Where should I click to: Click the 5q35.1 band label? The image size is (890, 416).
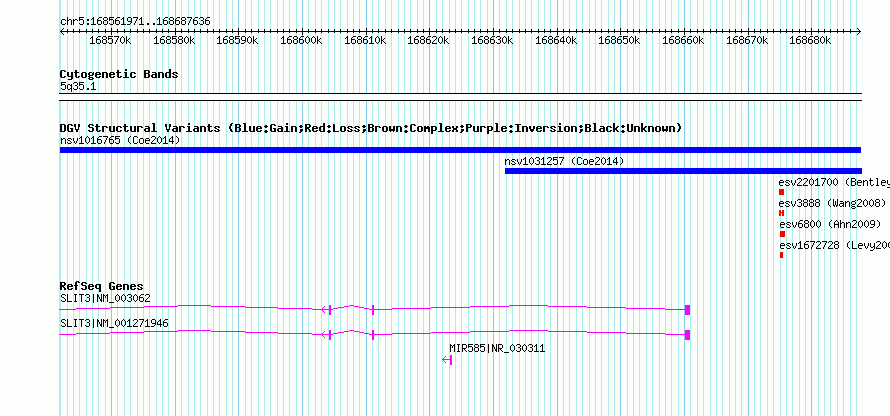click(x=77, y=87)
